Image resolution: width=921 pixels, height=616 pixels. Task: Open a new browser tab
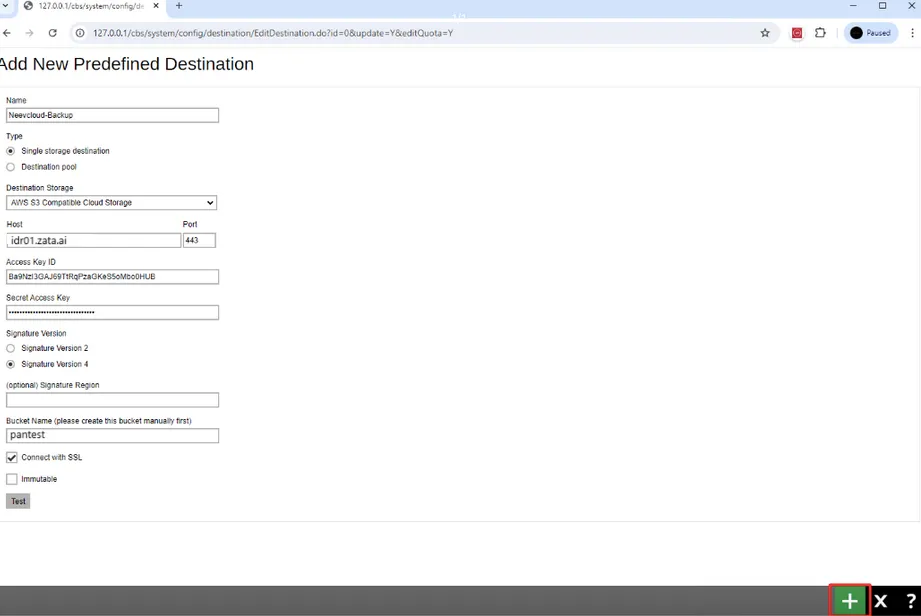click(179, 6)
